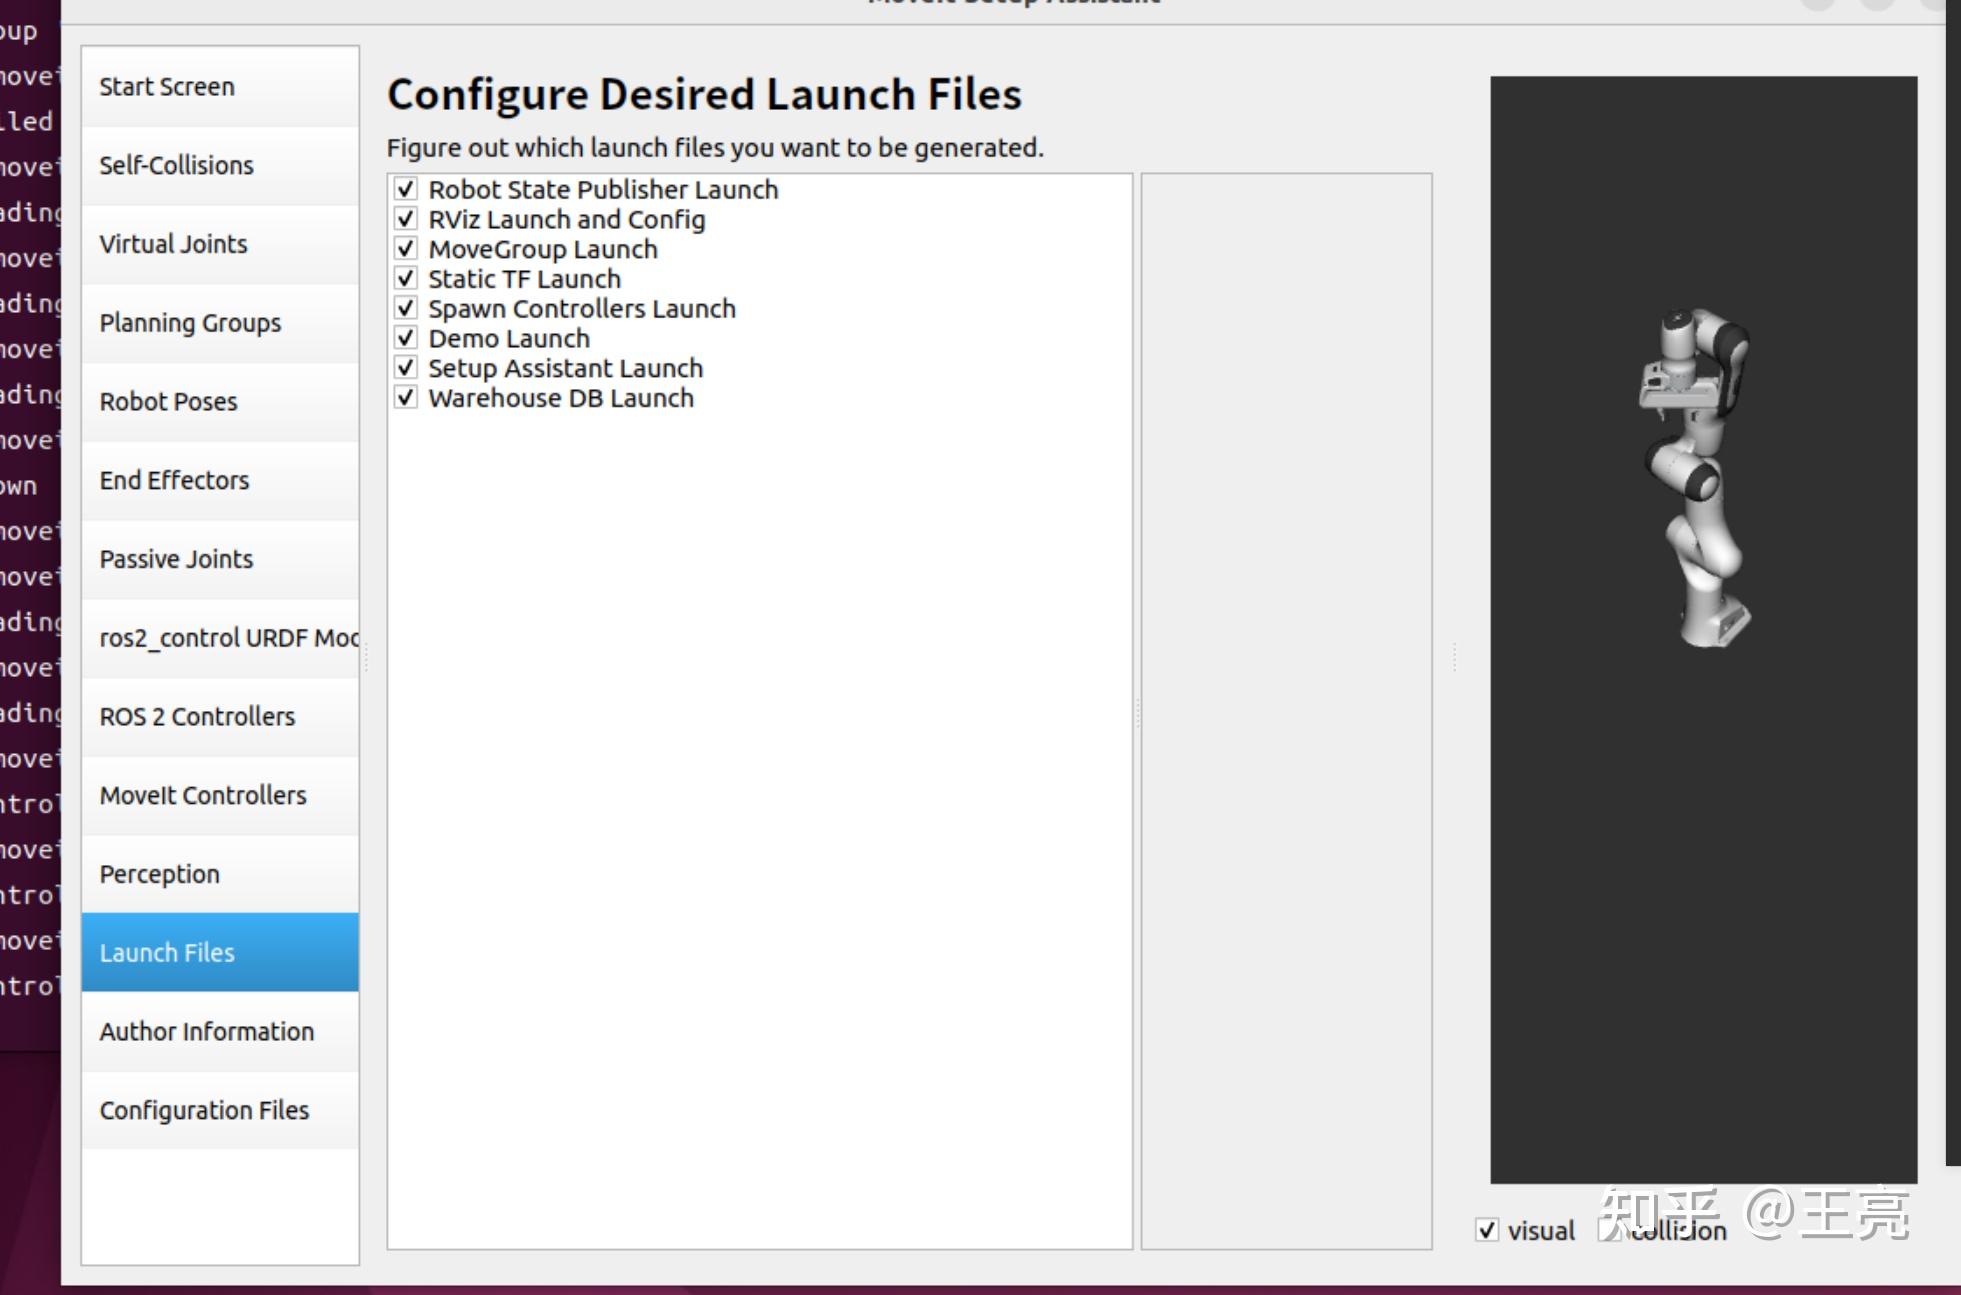Select ros2_control URDF Mod sidebar item
1961x1295 pixels.
tap(220, 638)
